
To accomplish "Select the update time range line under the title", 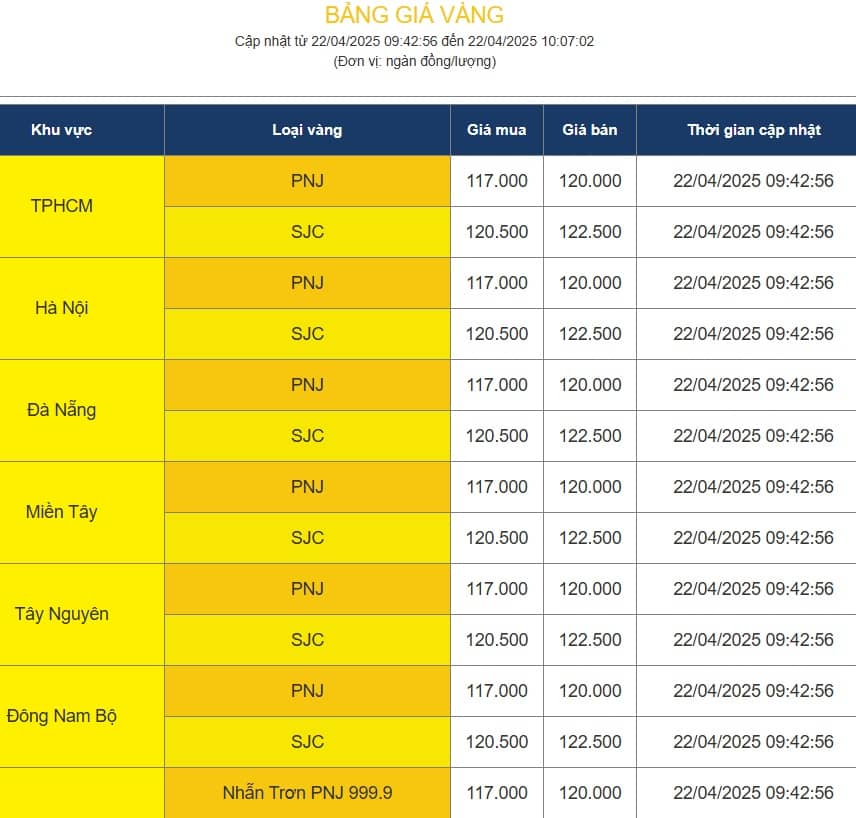I will click(414, 42).
